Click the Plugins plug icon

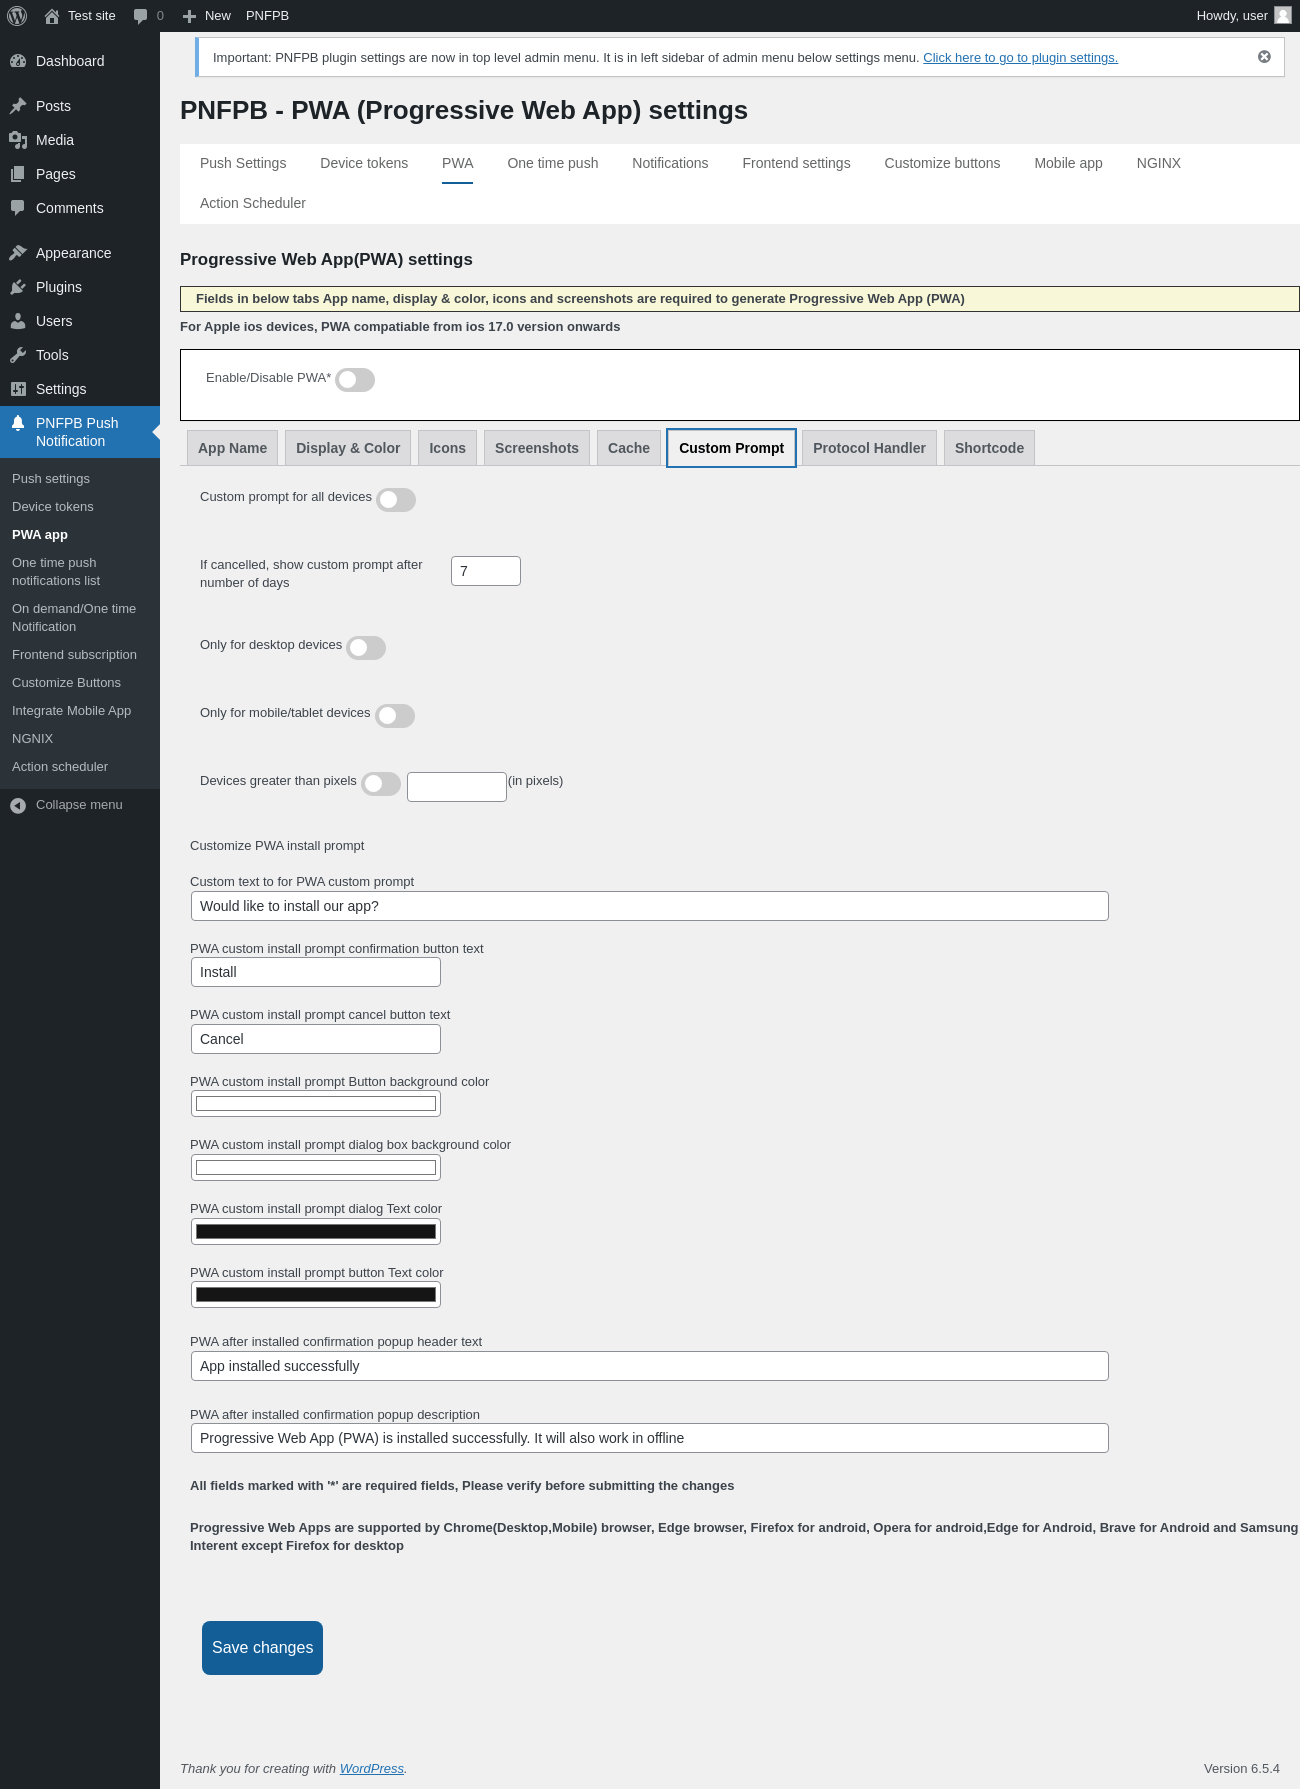[x=18, y=287]
